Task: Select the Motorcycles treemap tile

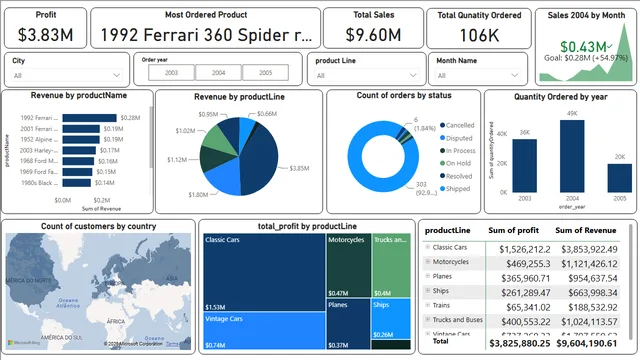Action: (x=349, y=265)
